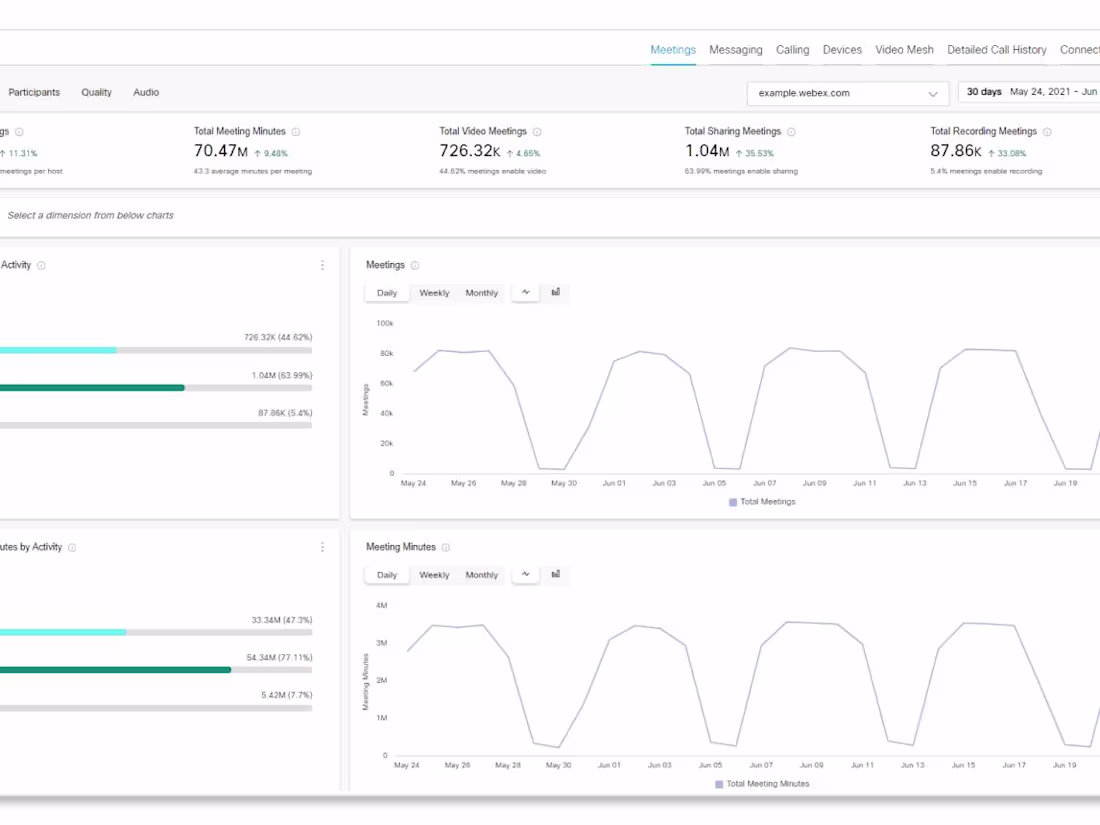The height and width of the screenshot is (825, 1100).
Task: Show info tooltip for Total Meeting Minutes
Action: coord(296,132)
